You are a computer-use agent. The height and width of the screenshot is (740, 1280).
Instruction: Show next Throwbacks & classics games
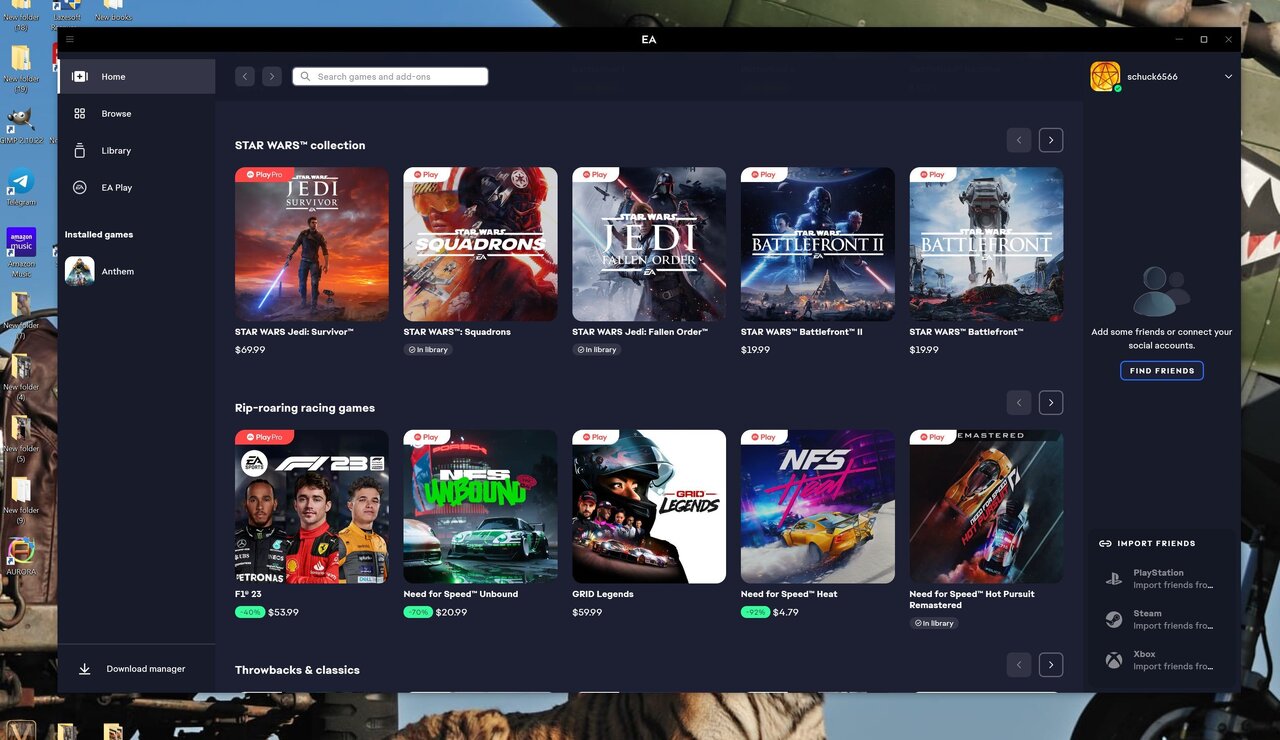[1050, 665]
